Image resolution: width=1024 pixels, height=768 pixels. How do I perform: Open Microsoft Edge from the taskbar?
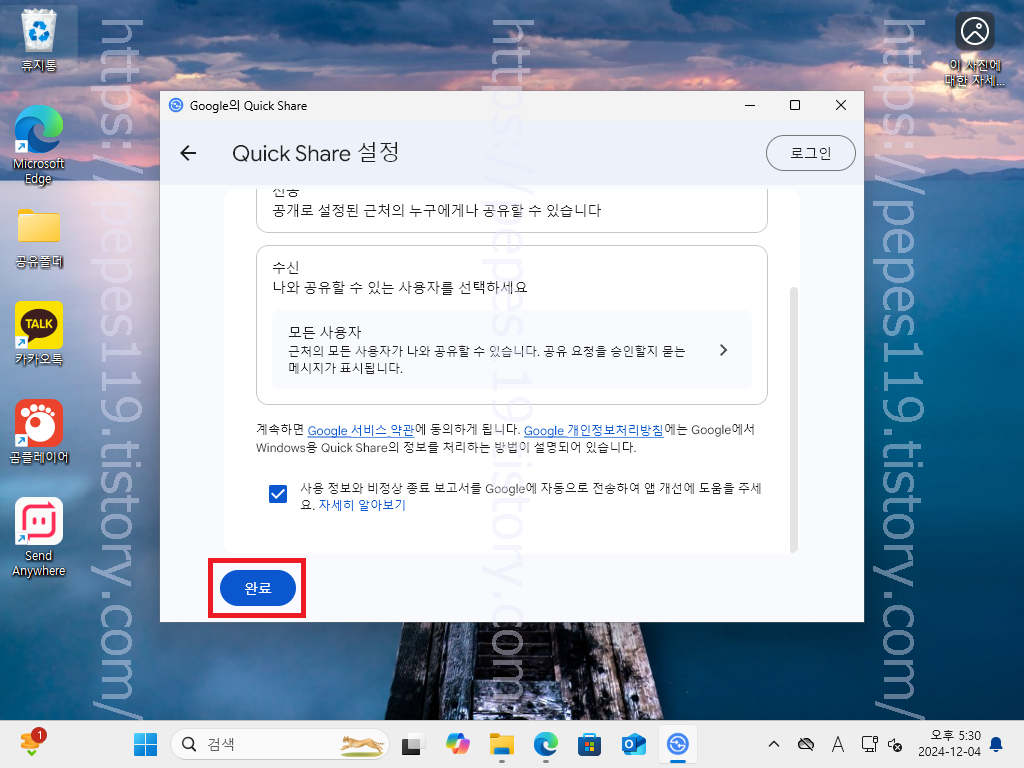(x=545, y=744)
